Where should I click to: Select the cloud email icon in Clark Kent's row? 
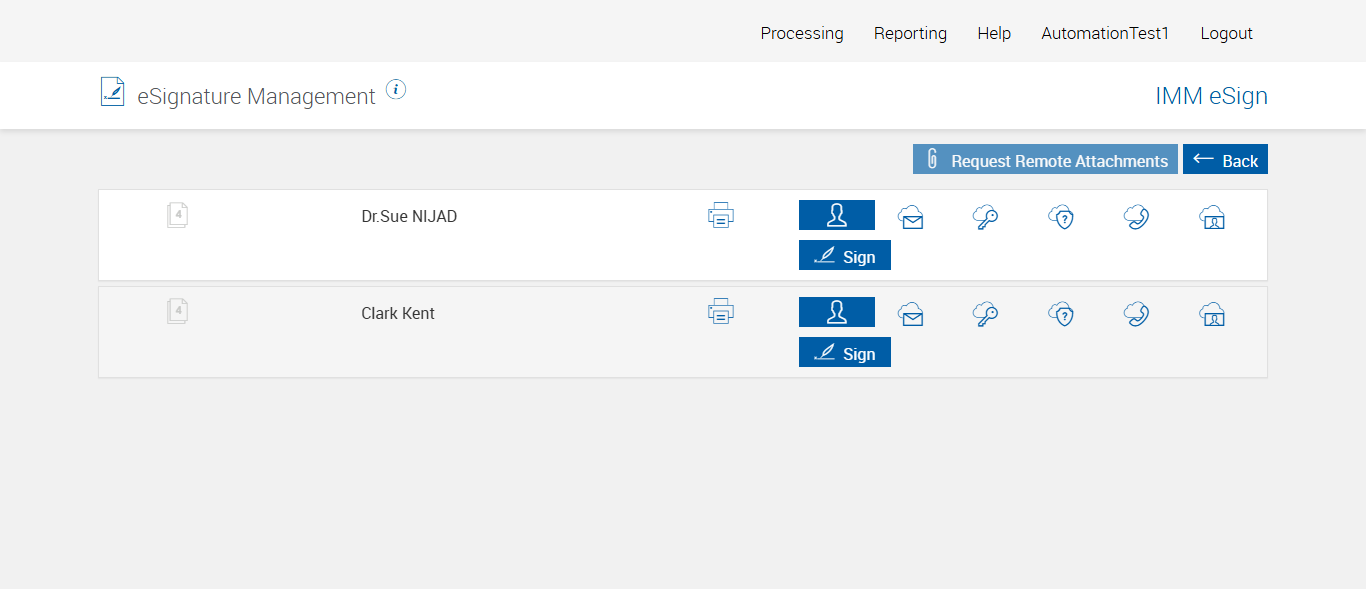coord(911,314)
